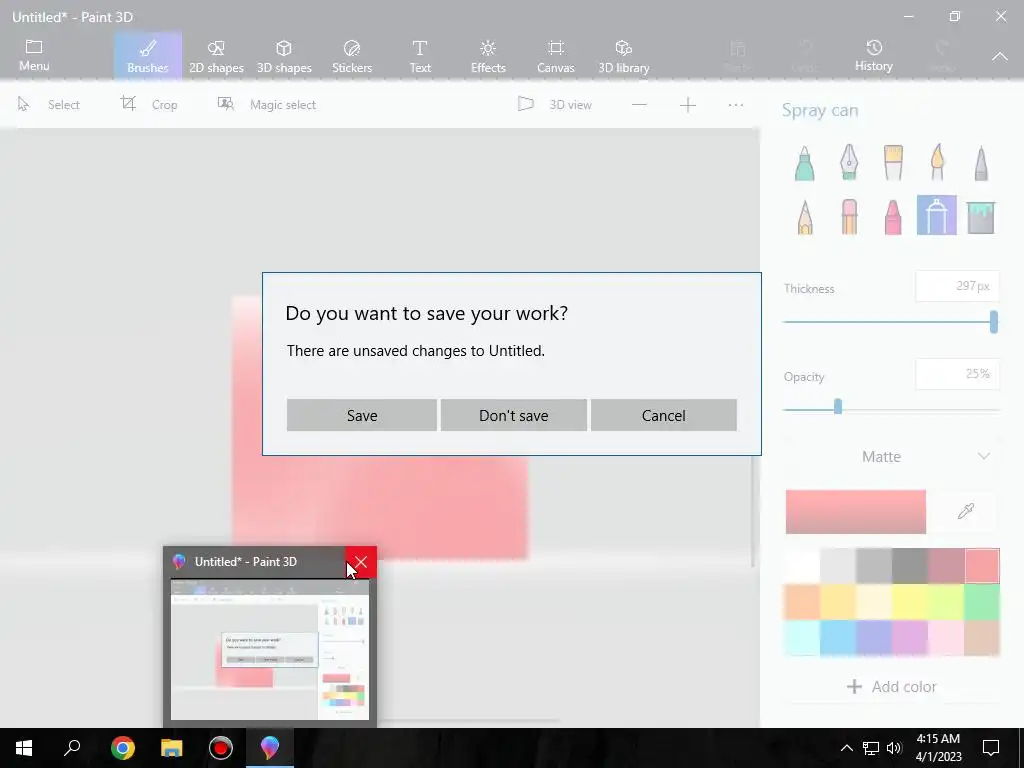Select the Marker brush
Screen dimensions: 1024x768
805,162
